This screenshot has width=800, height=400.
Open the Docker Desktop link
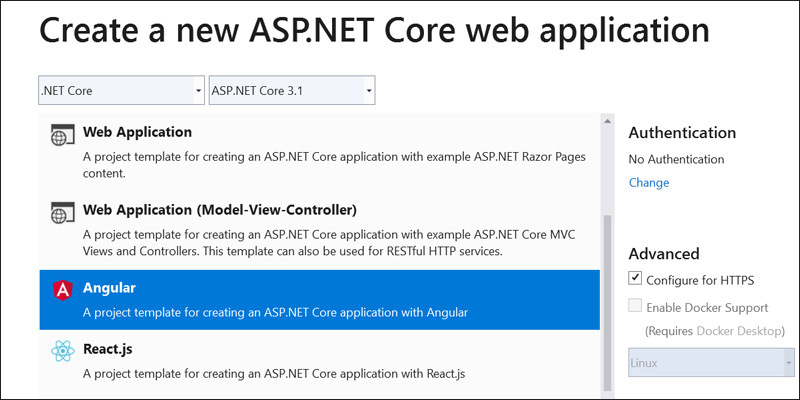click(738, 331)
